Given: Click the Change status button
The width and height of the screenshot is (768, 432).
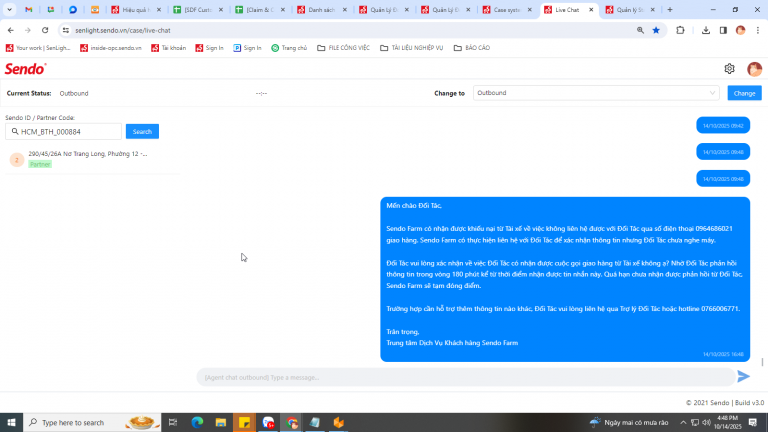Looking at the screenshot, I should point(744,93).
